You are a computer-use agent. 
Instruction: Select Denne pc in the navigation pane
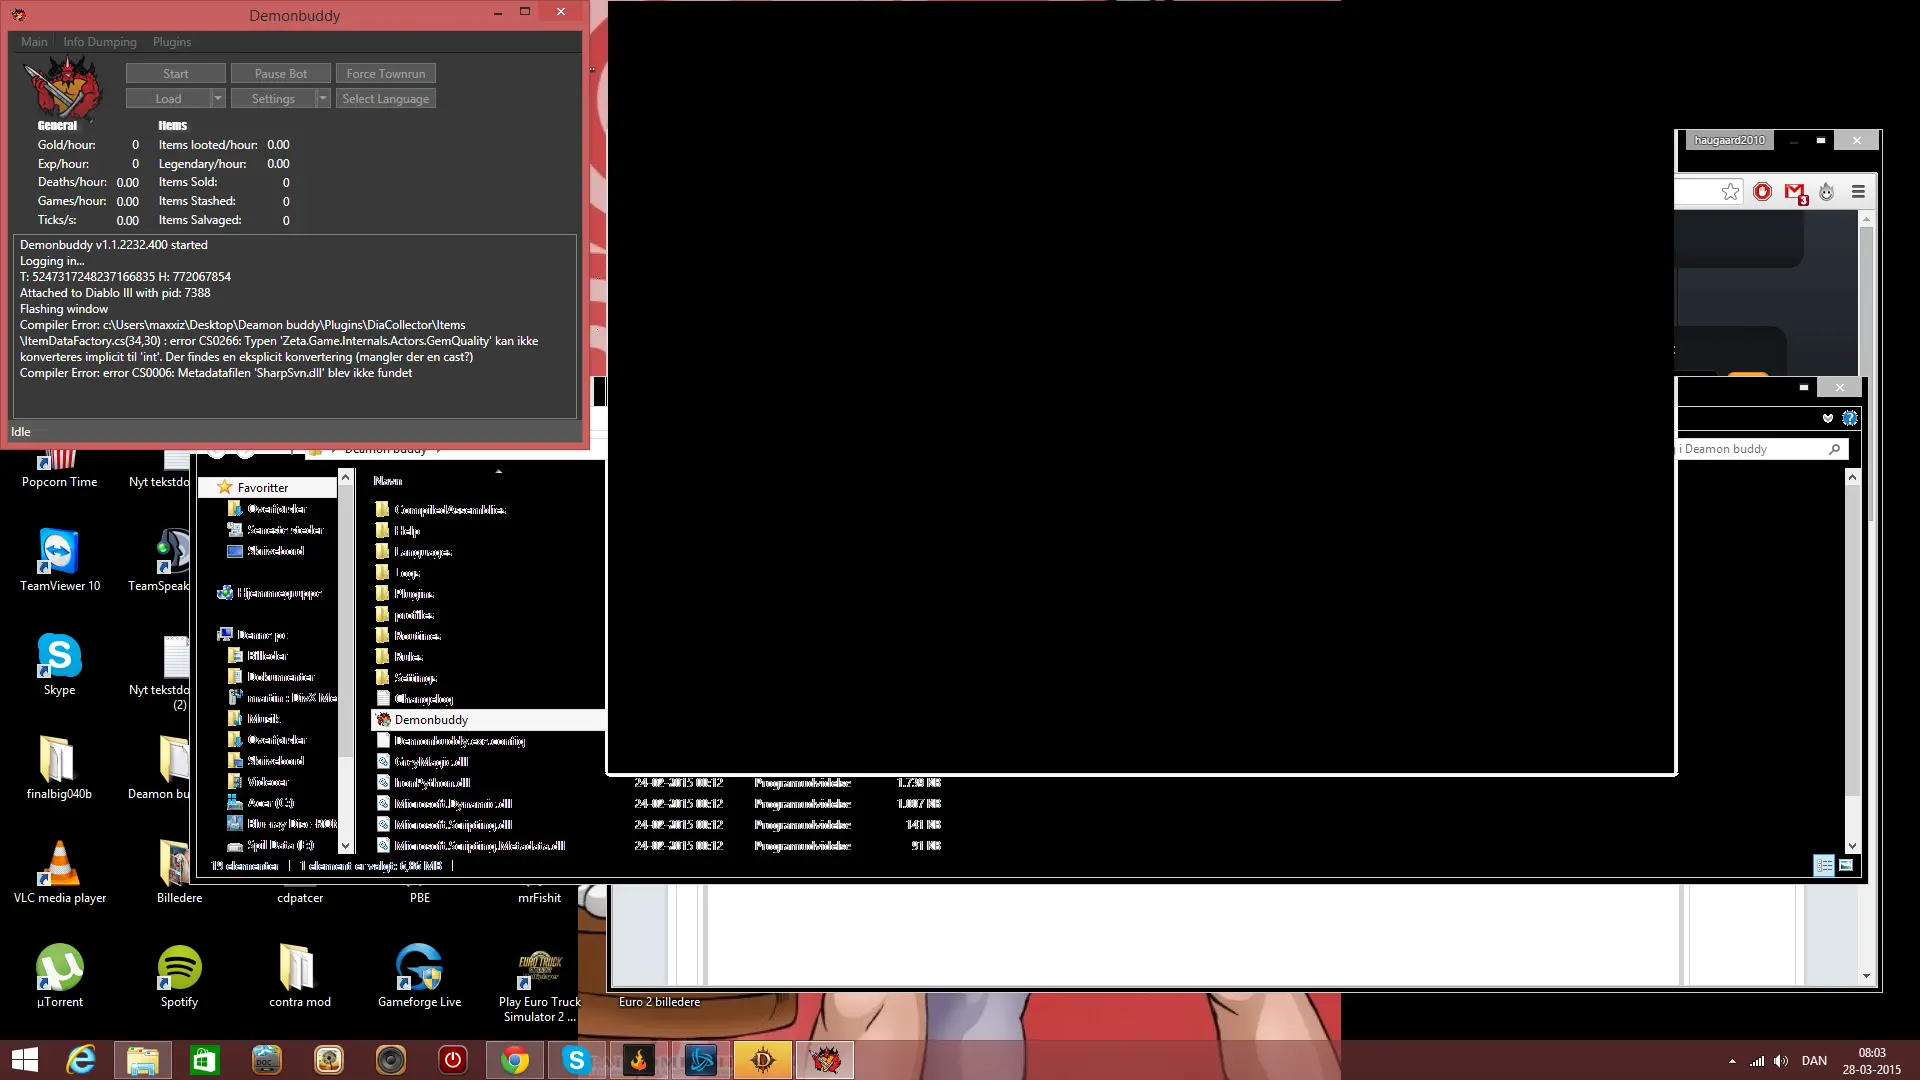tap(262, 635)
